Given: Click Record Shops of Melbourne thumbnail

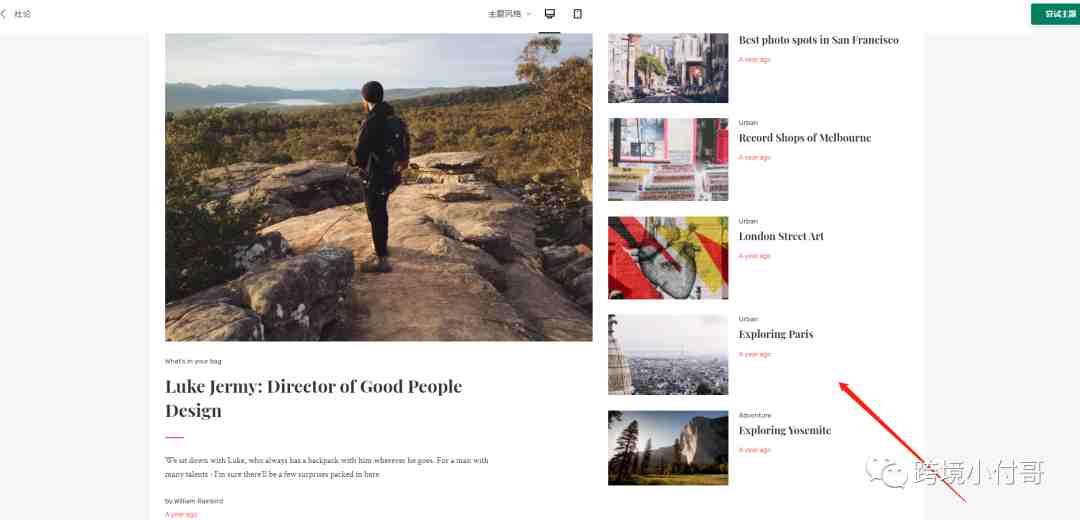Looking at the screenshot, I should pos(667,160).
